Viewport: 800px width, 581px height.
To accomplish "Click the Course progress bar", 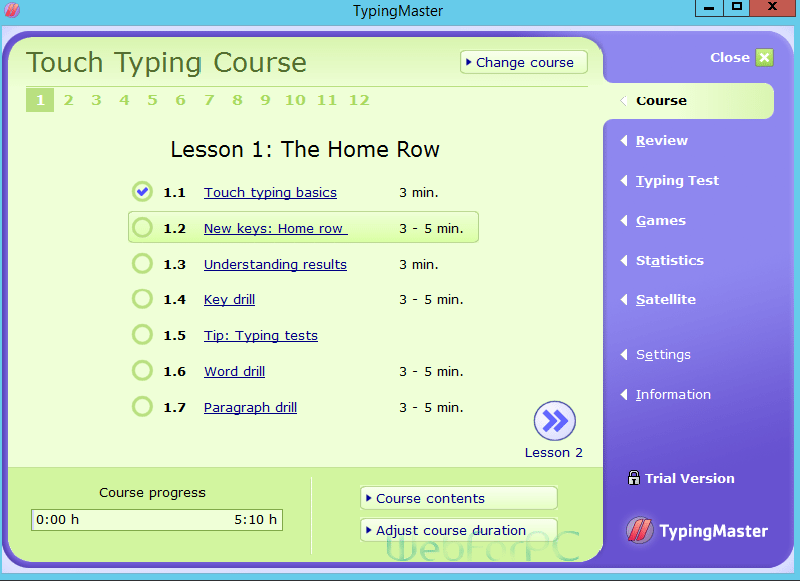I will pos(157,520).
